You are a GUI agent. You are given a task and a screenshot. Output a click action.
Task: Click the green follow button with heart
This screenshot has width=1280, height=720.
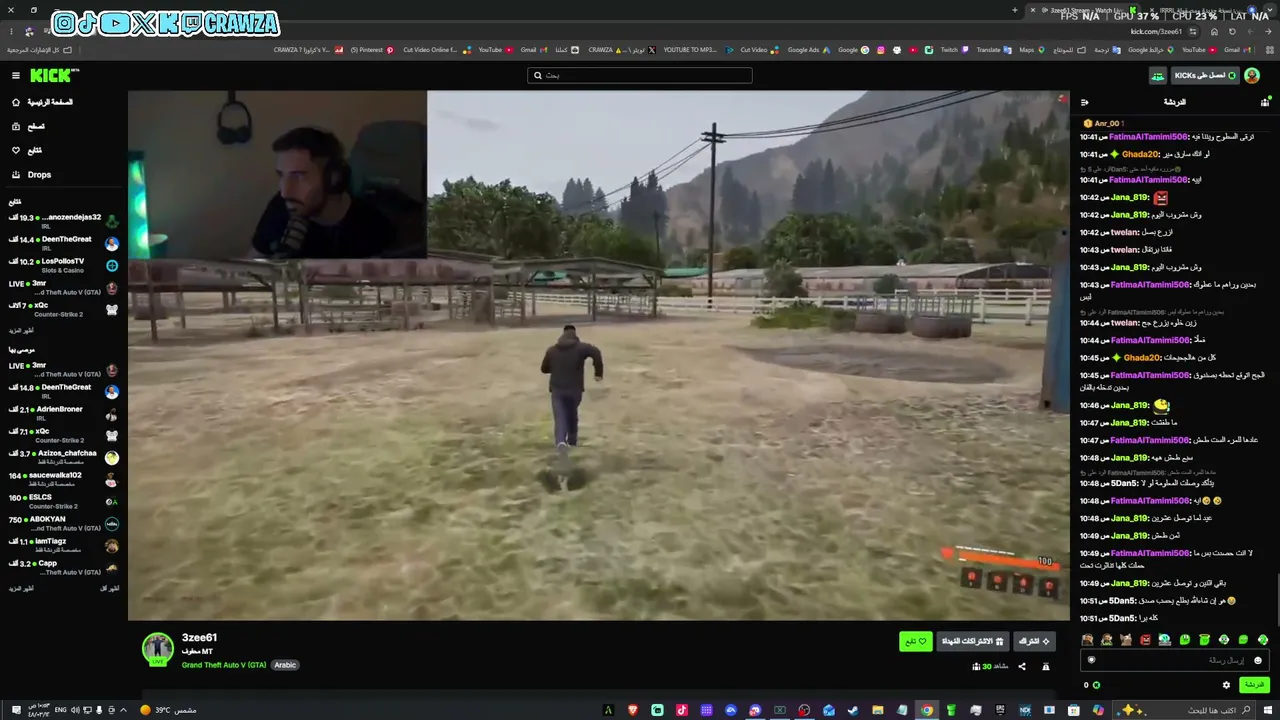point(916,641)
